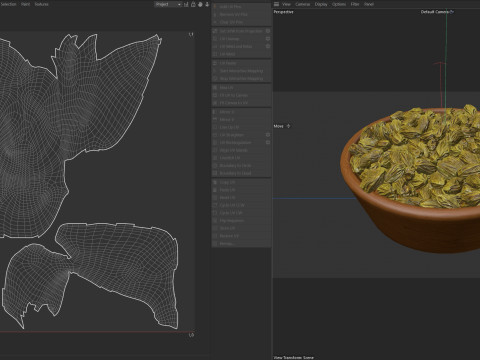Open the viewport Filter menu
The image size is (480, 360).
click(355, 4)
